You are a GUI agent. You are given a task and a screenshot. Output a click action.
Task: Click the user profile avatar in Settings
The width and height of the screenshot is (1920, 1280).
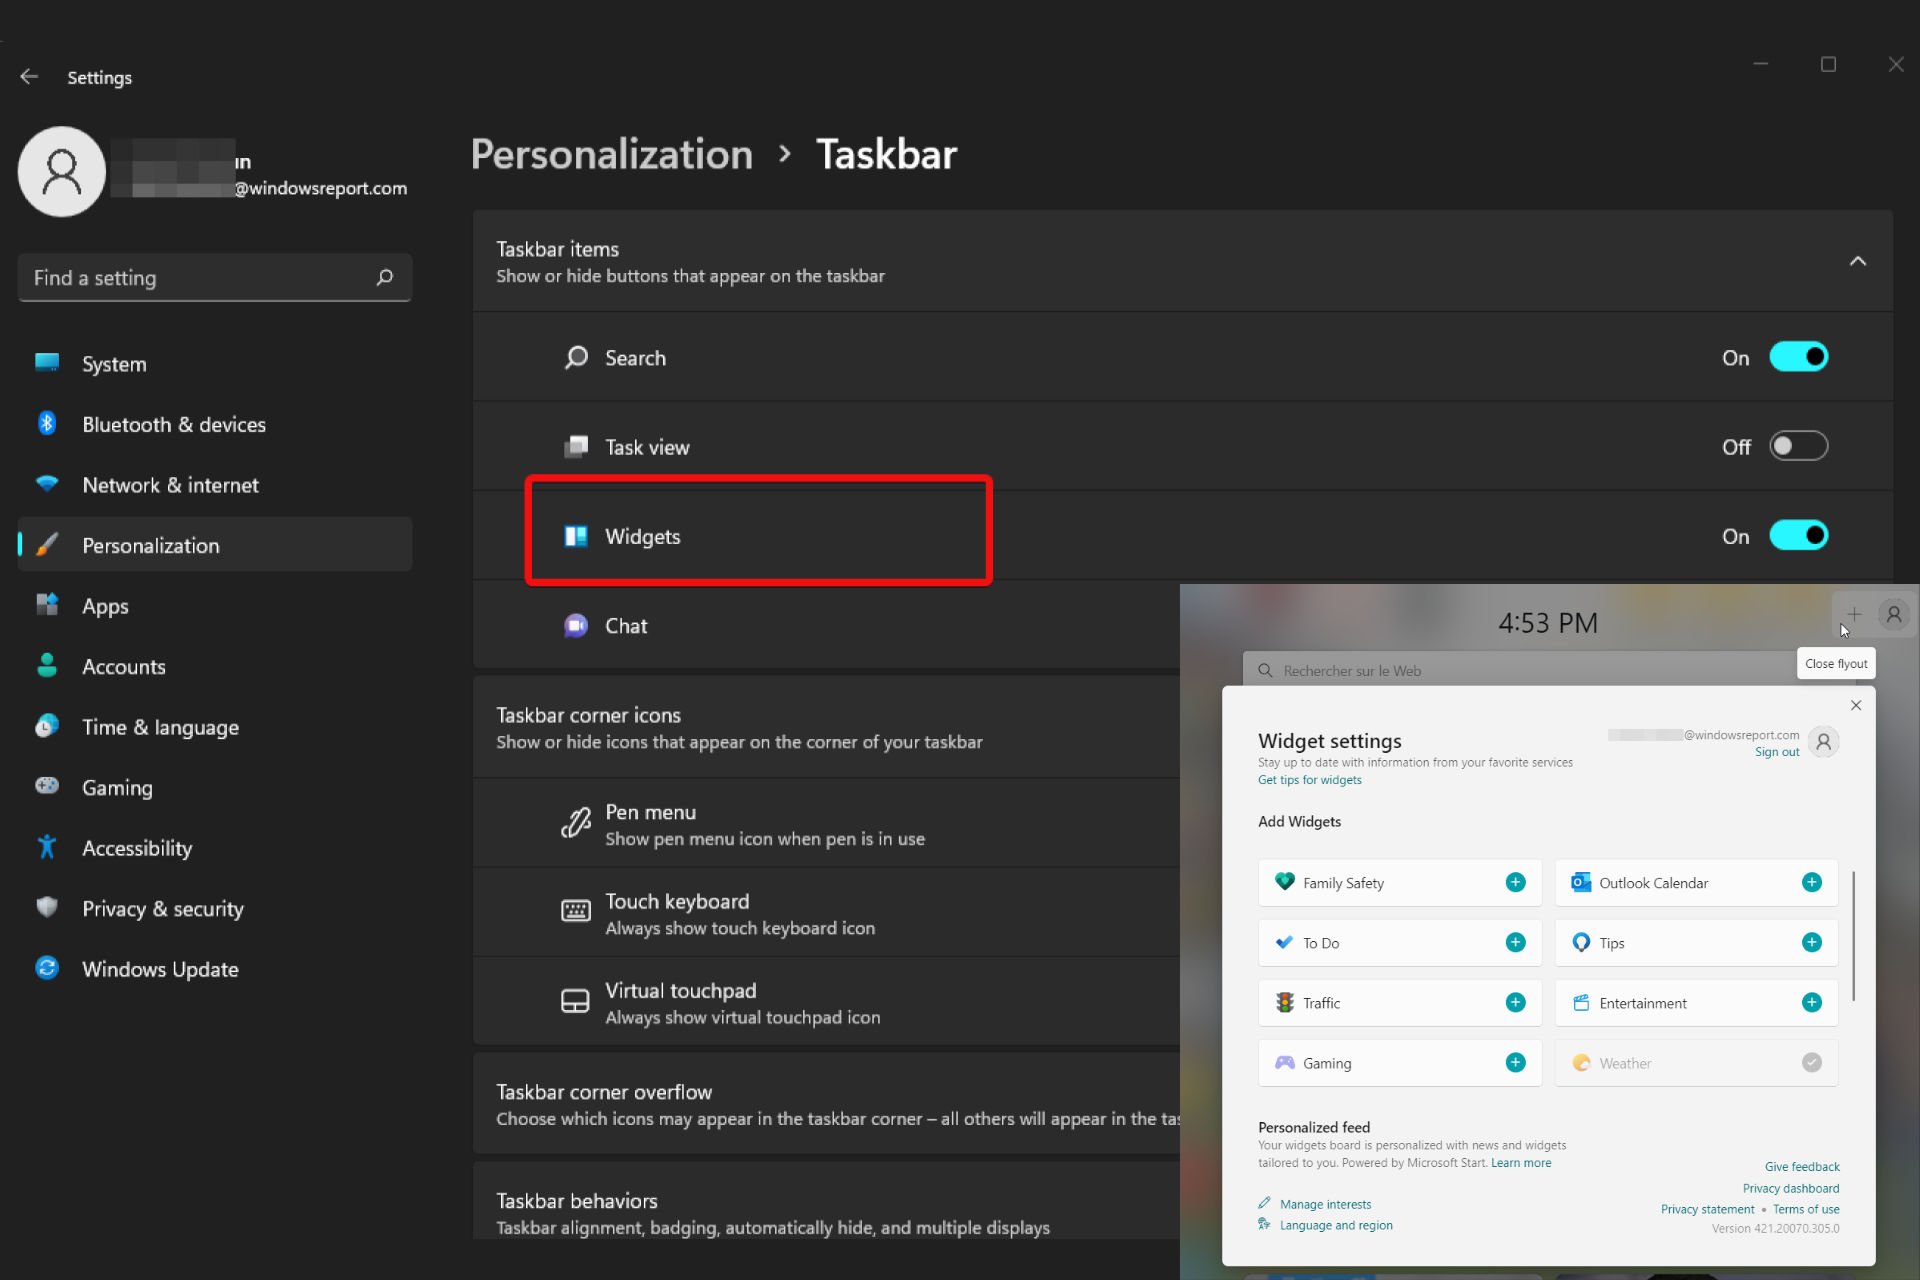click(62, 171)
